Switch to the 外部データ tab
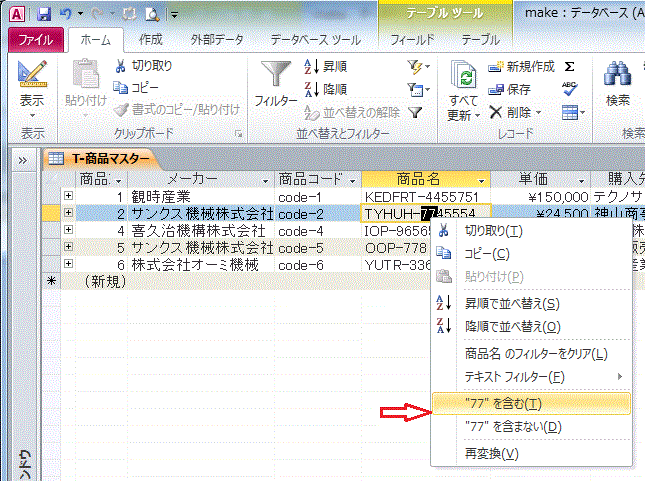645x481 pixels. (217, 40)
